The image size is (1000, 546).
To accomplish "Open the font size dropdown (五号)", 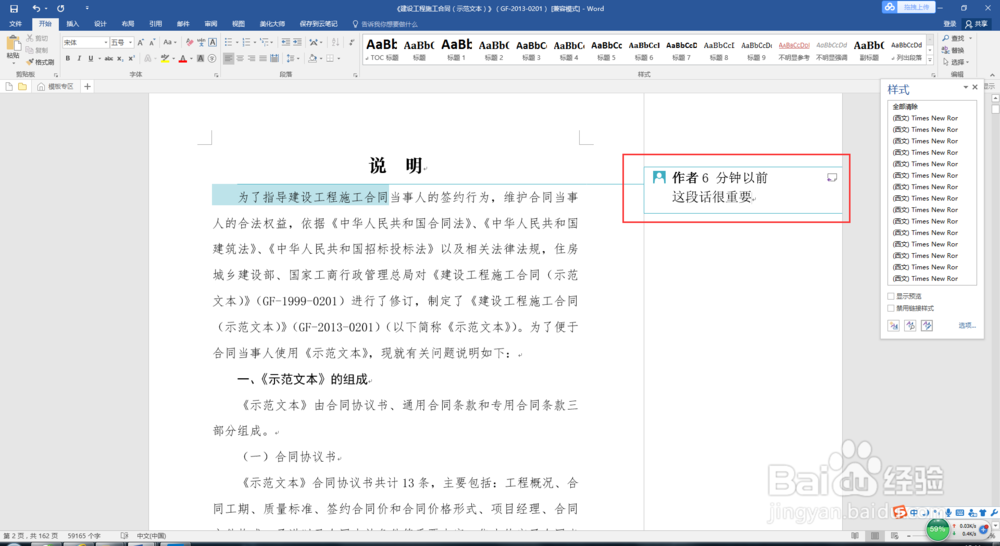I will (130, 42).
